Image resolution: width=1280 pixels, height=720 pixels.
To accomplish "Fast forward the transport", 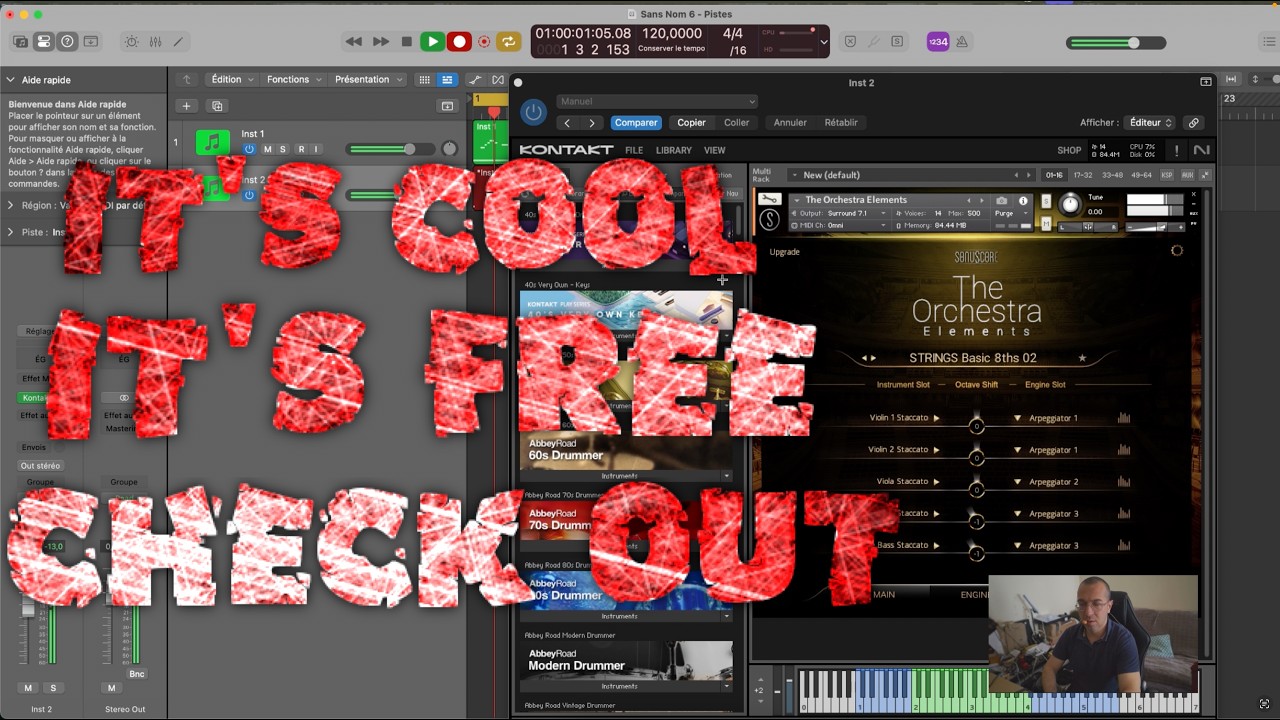I will click(x=381, y=42).
